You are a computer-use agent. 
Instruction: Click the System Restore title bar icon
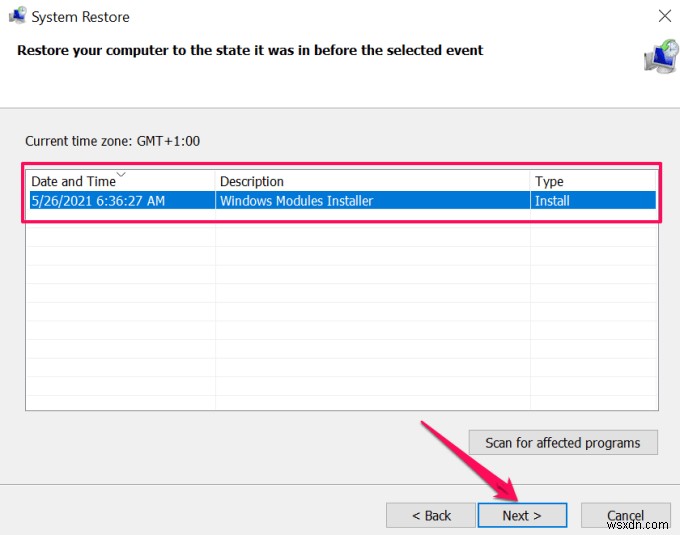coord(18,16)
